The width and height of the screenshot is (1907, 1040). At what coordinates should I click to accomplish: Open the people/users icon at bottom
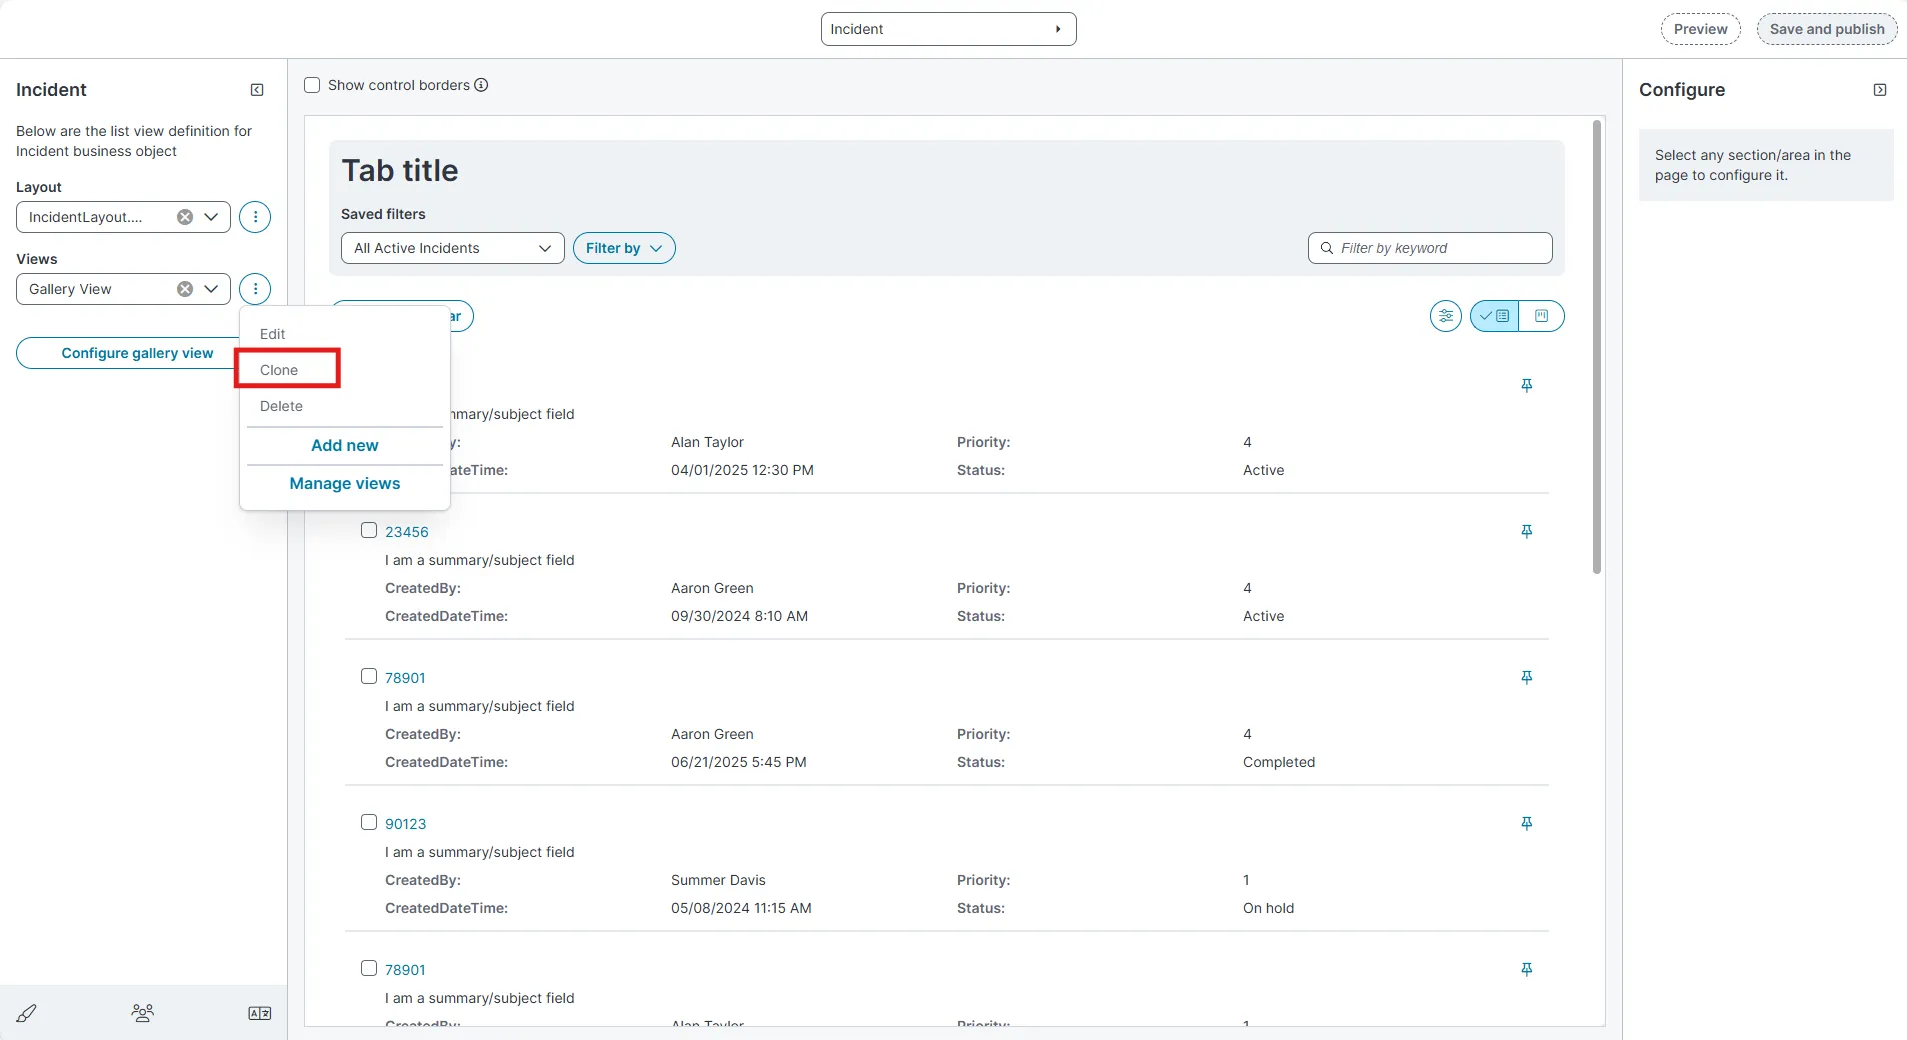coord(143,1013)
